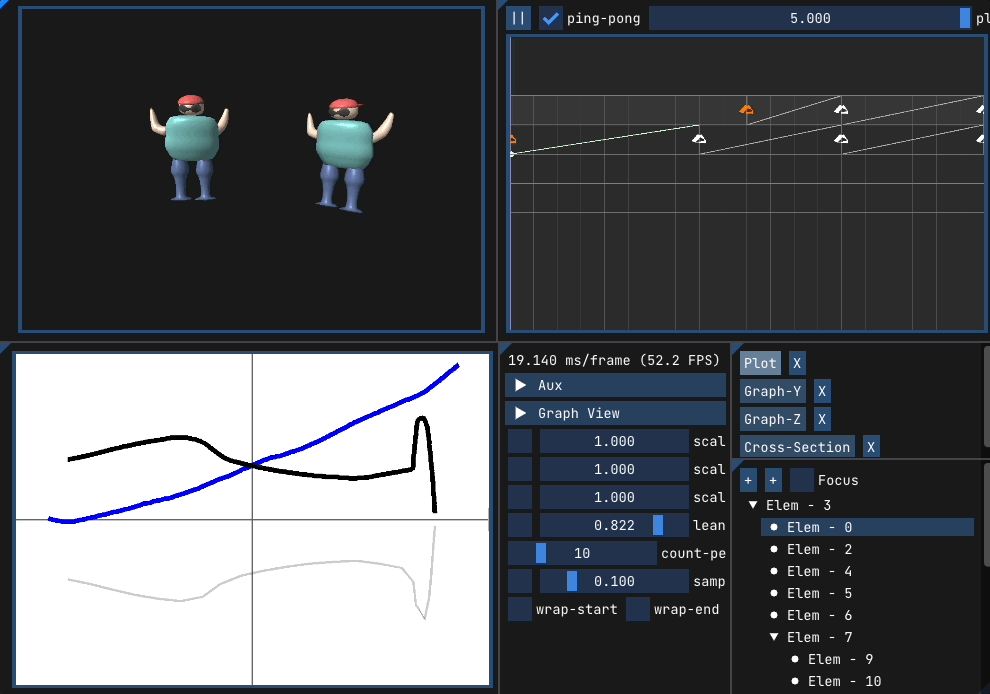The image size is (990, 694).
Task: Adjust the samp slider showing 0.100
Action: click(x=614, y=581)
